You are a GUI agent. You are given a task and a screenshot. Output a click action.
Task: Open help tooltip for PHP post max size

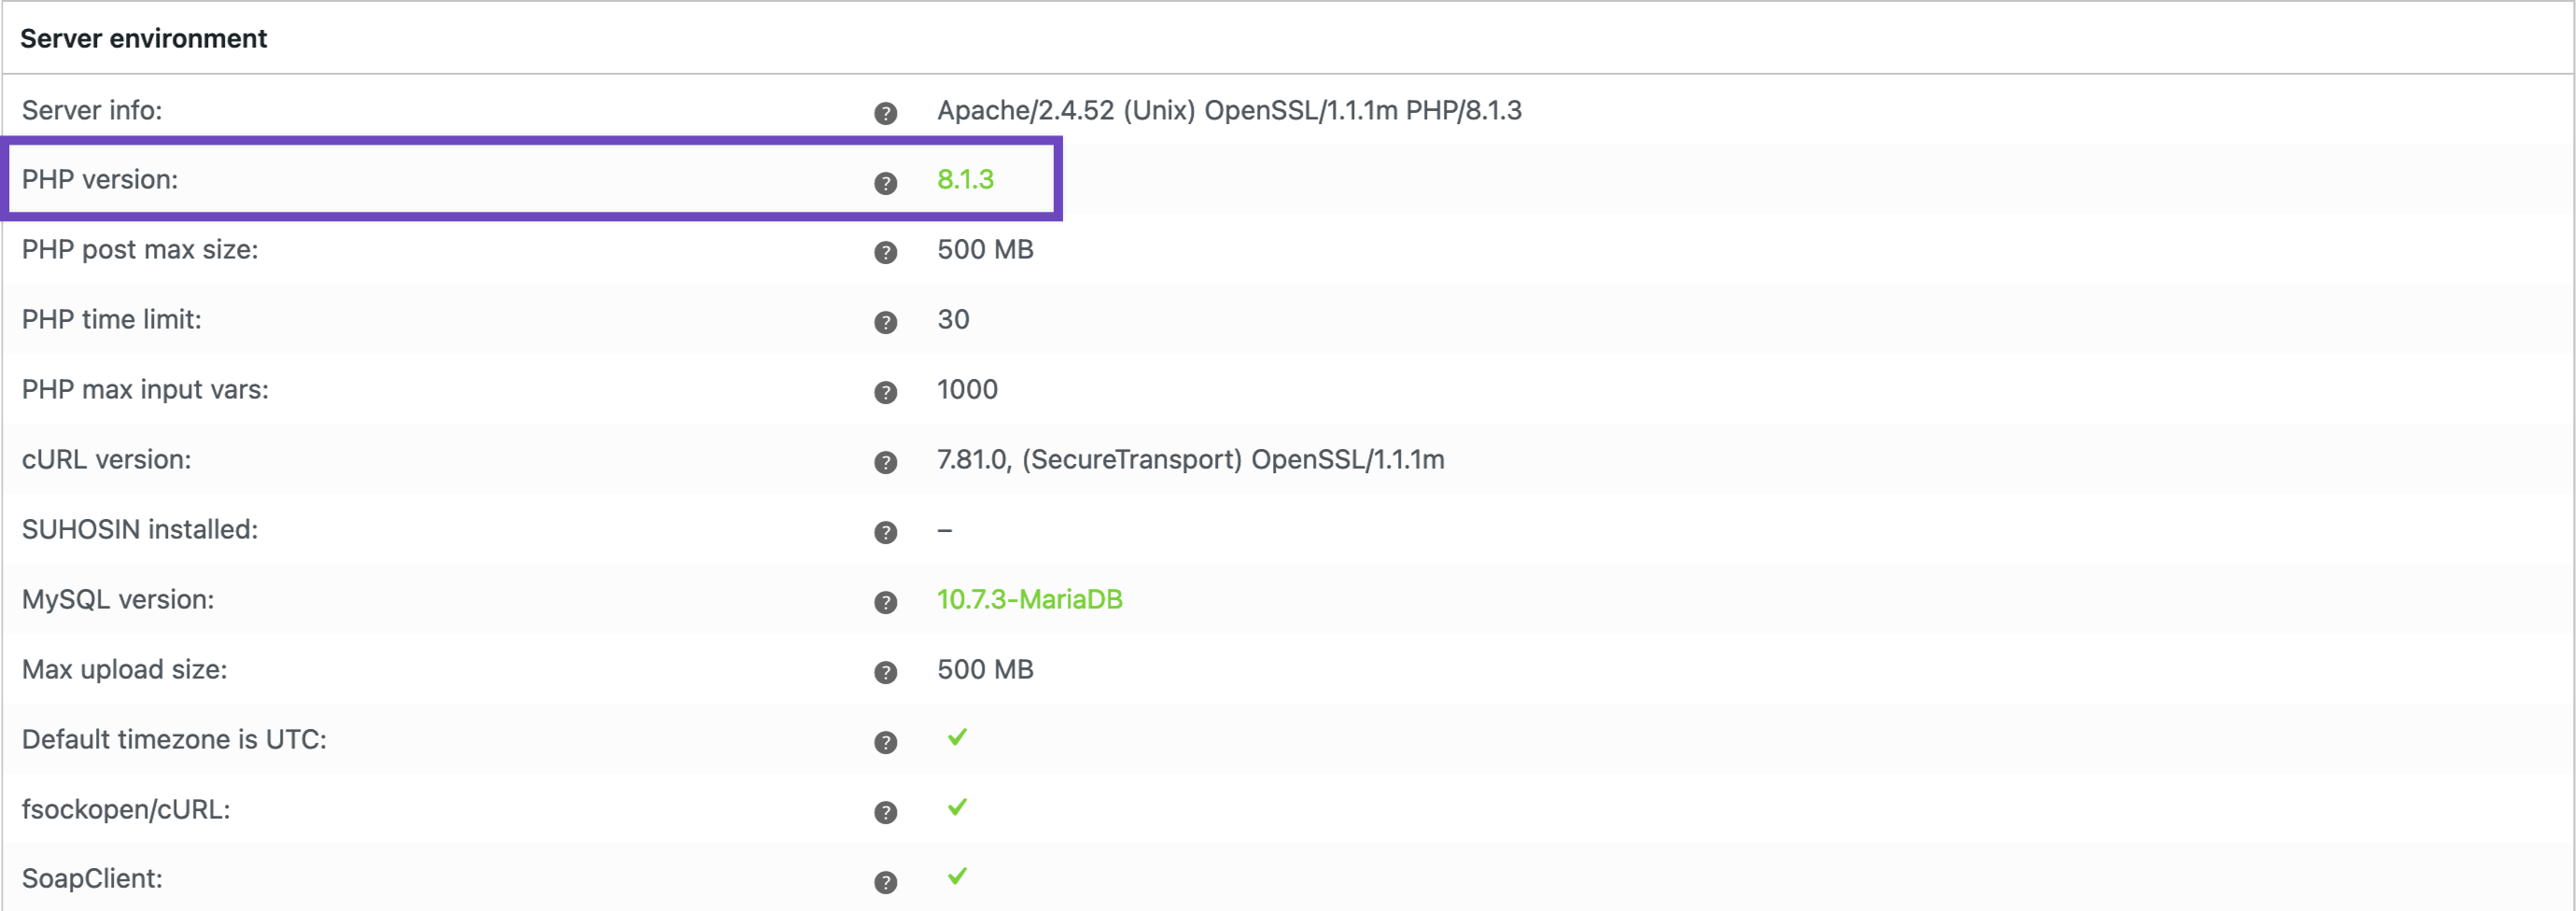(x=885, y=252)
